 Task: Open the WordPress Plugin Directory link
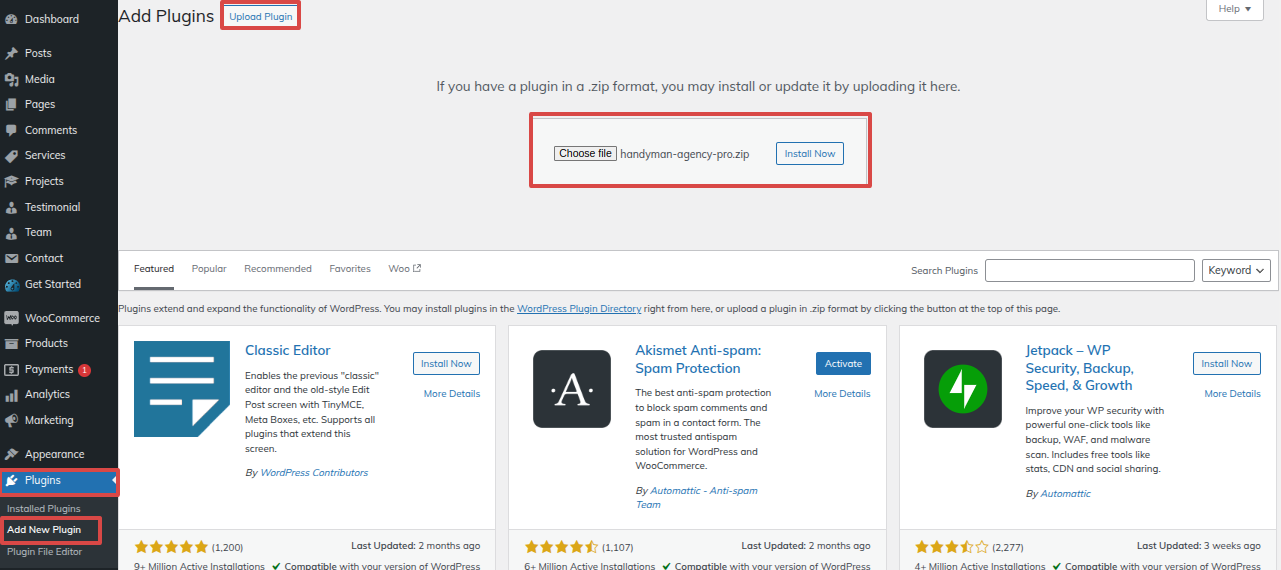[579, 309]
